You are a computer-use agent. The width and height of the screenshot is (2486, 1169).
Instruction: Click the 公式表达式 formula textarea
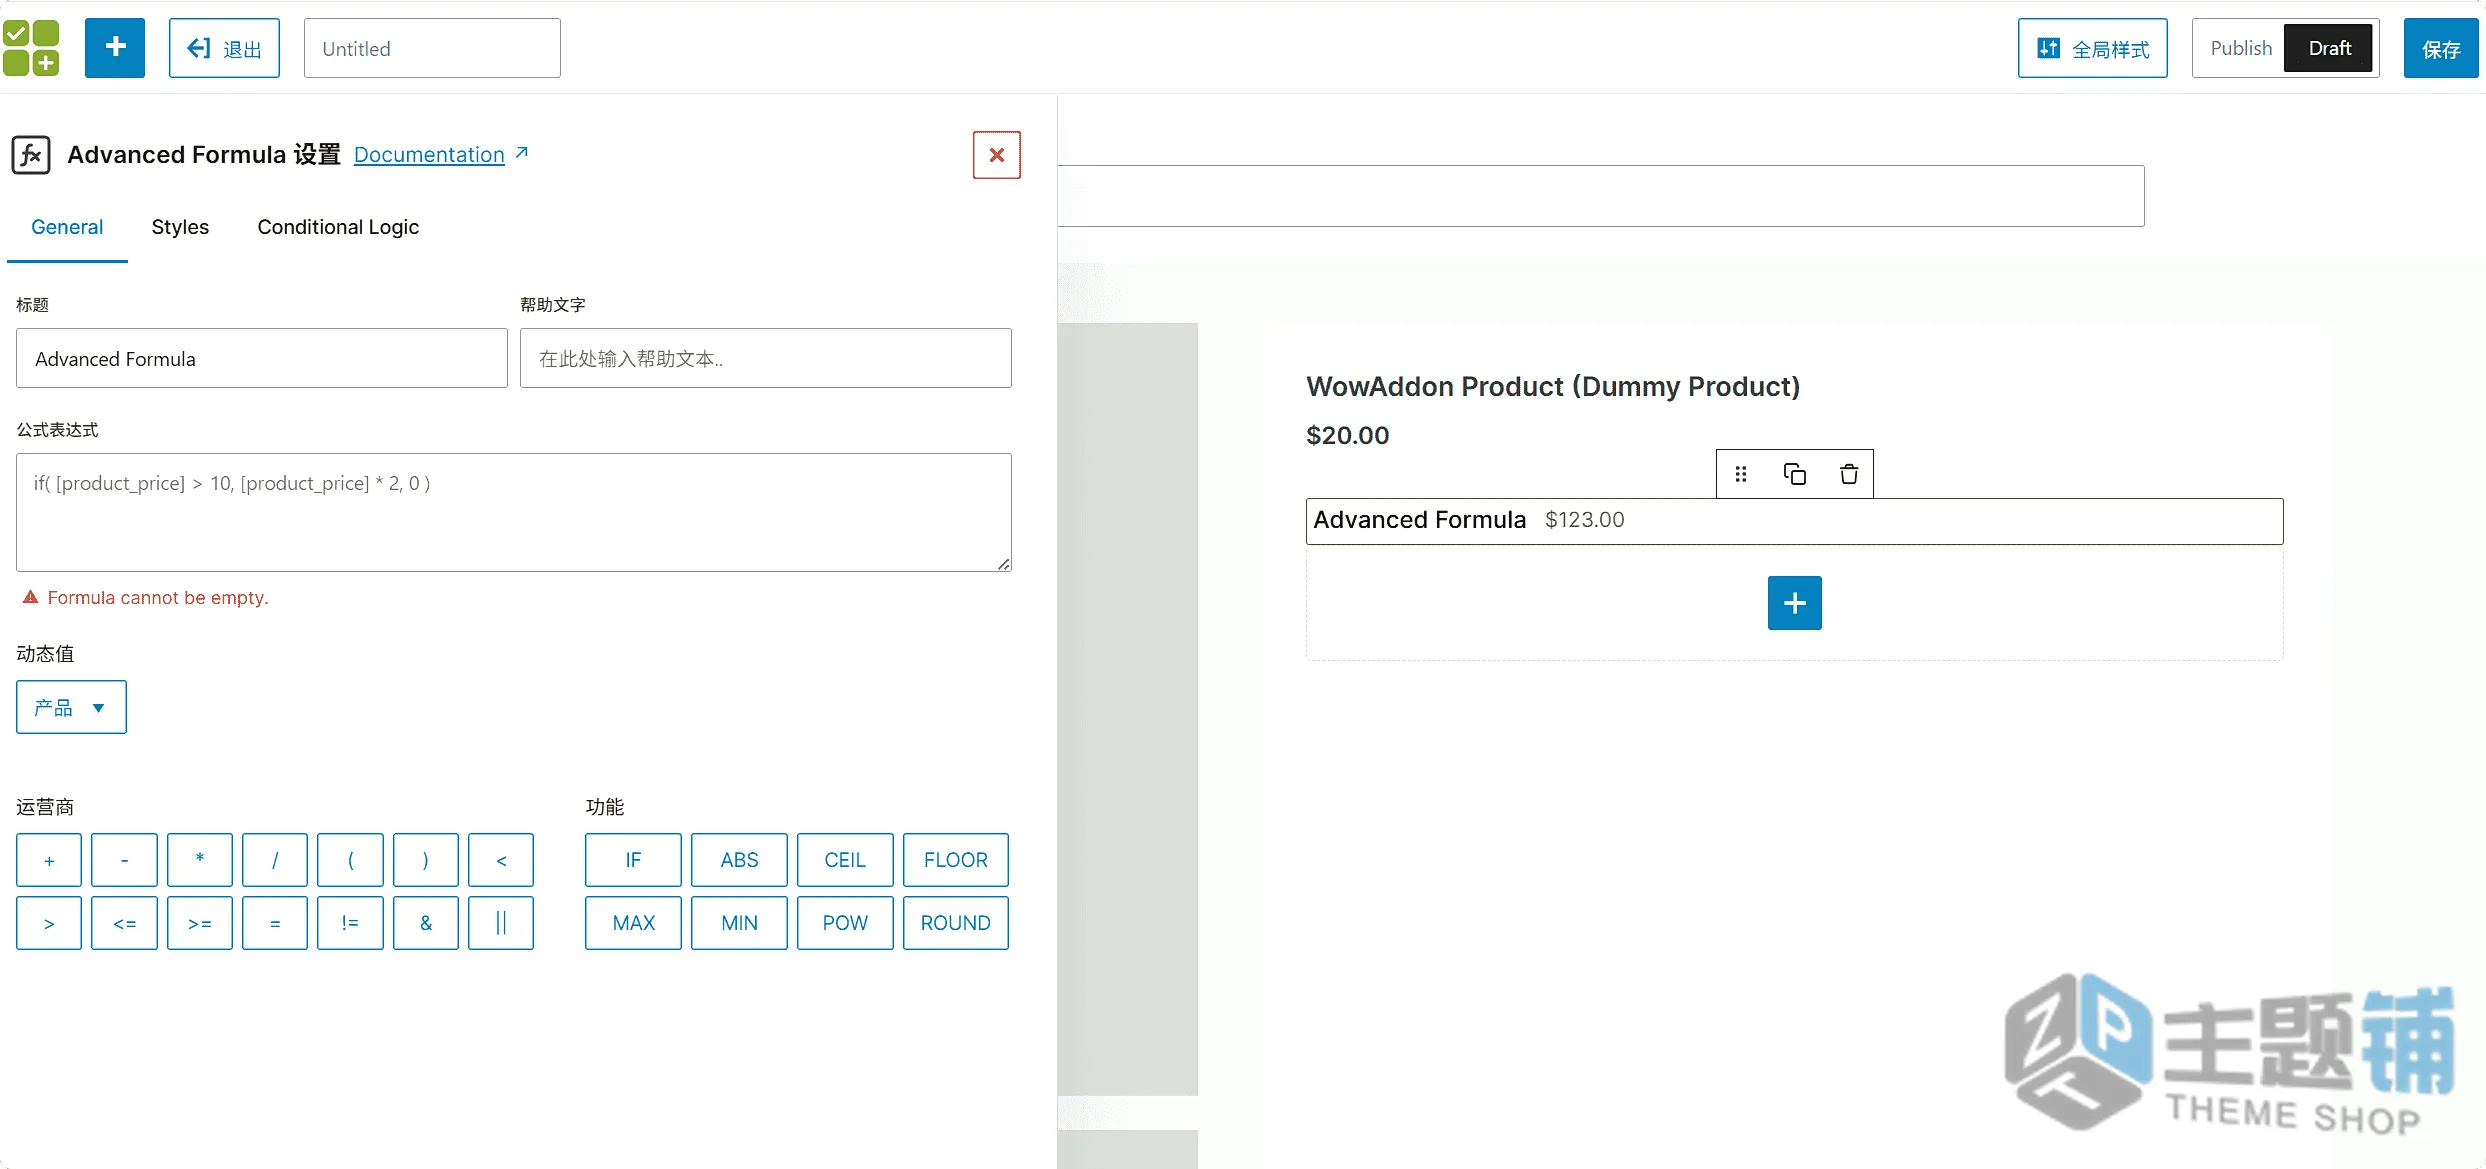click(514, 512)
